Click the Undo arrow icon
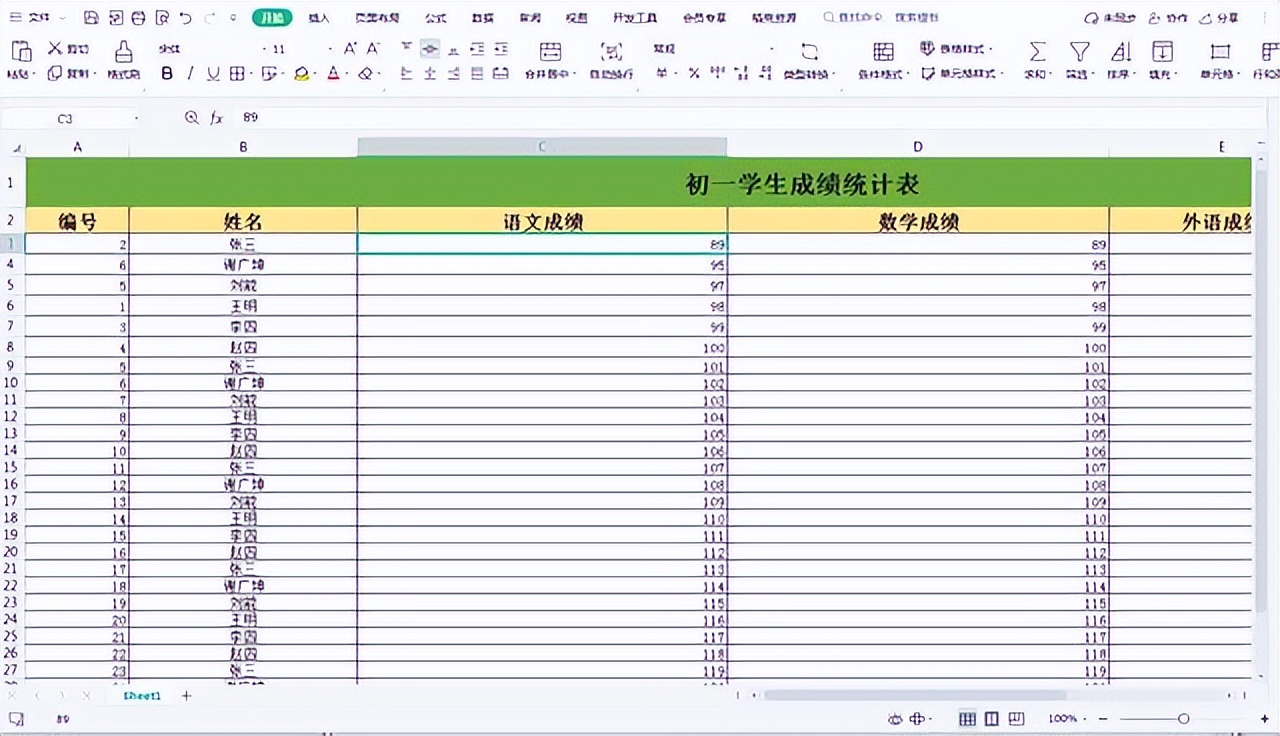 186,18
